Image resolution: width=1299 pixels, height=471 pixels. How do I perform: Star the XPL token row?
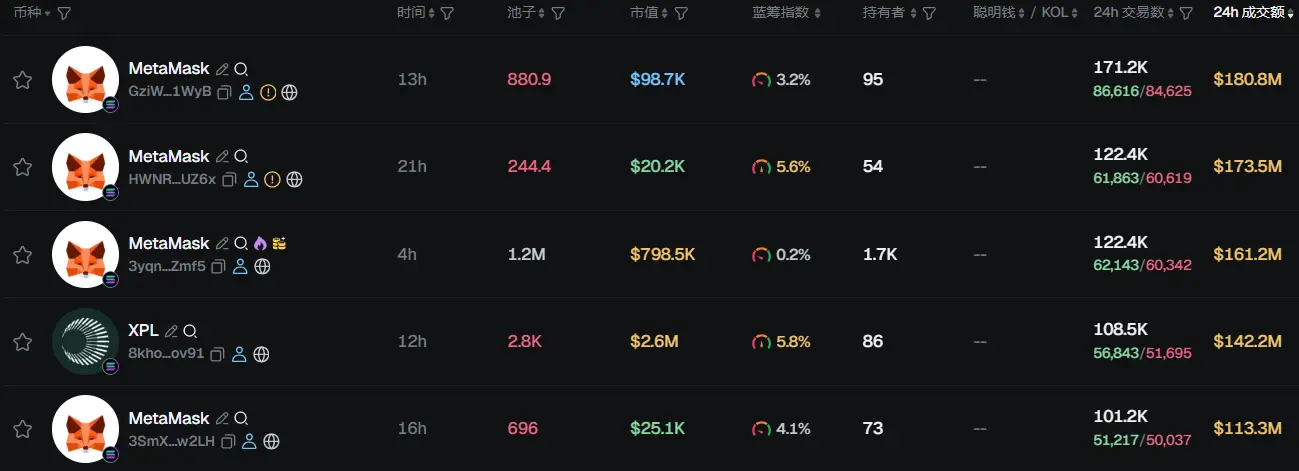point(22,342)
